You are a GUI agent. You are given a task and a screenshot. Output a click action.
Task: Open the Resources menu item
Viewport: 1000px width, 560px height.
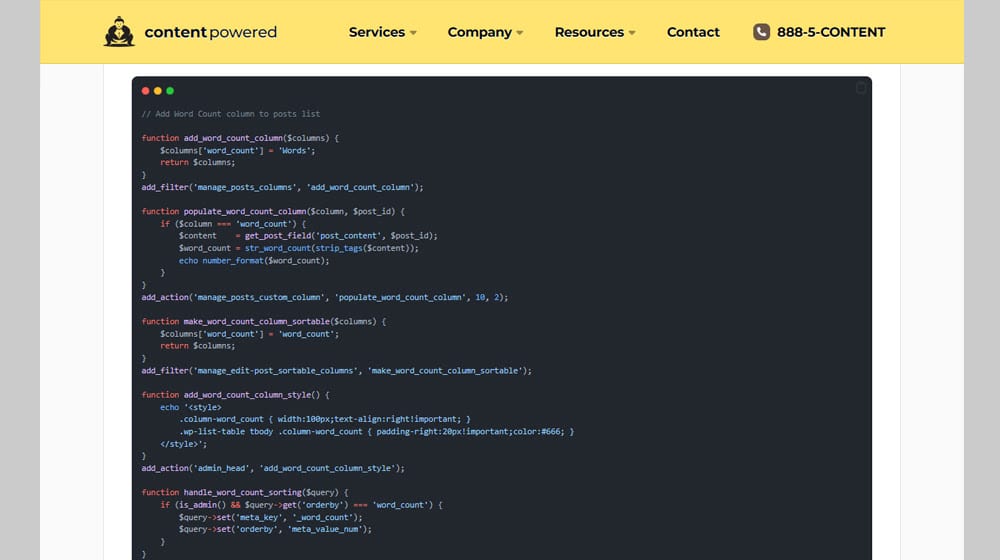click(x=589, y=32)
